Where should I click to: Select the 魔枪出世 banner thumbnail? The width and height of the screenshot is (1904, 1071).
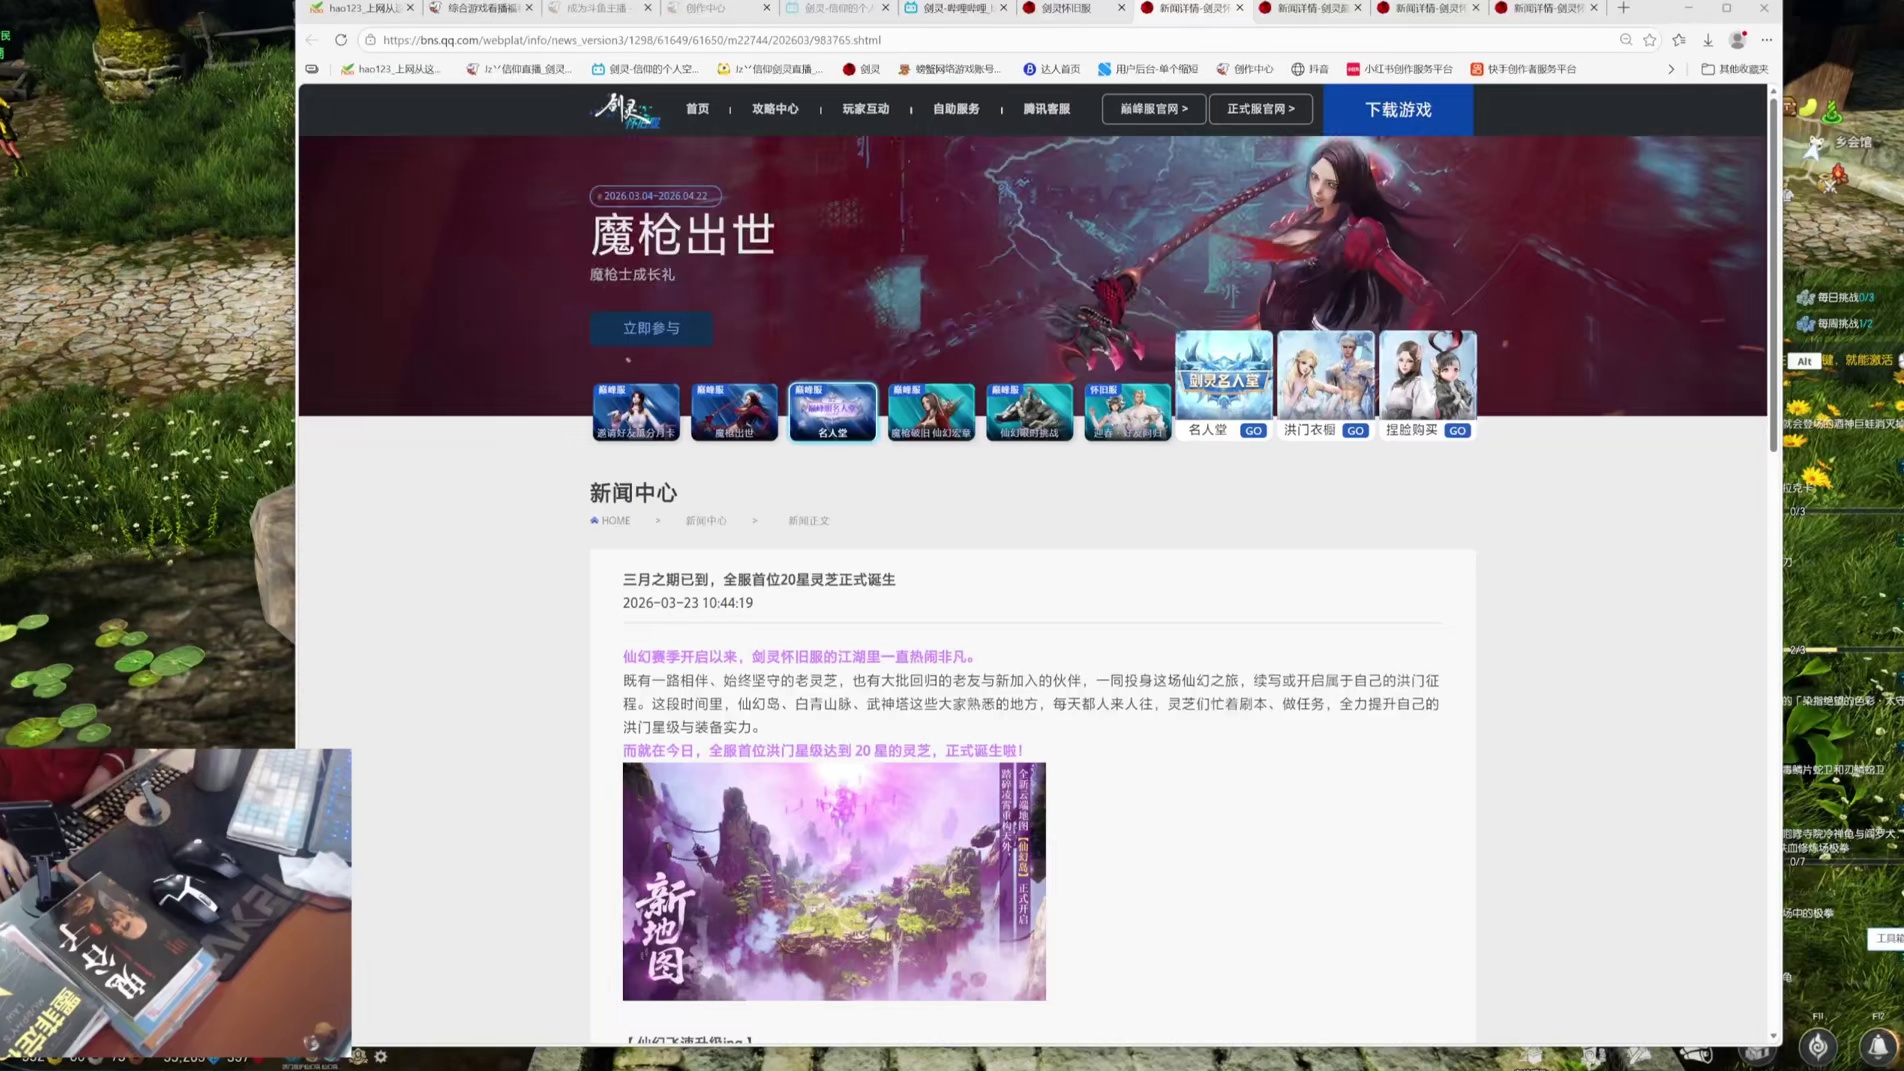coord(734,412)
